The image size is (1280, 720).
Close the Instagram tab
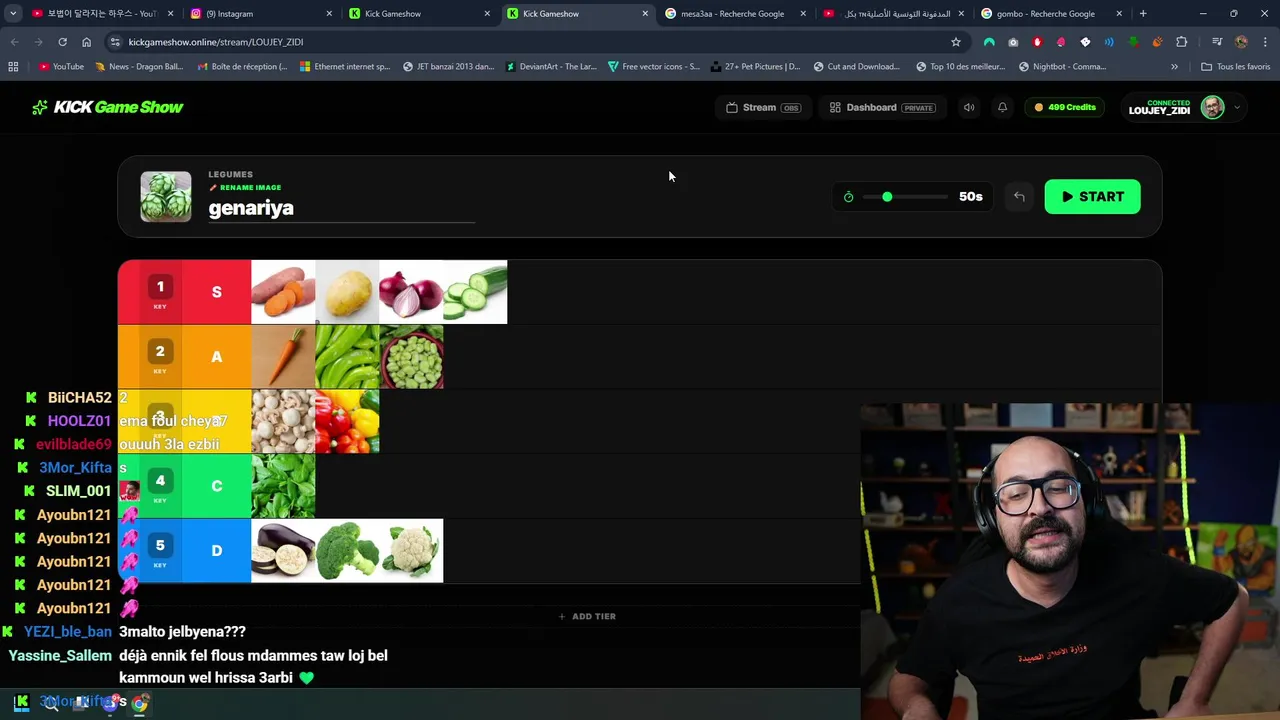click(x=330, y=14)
